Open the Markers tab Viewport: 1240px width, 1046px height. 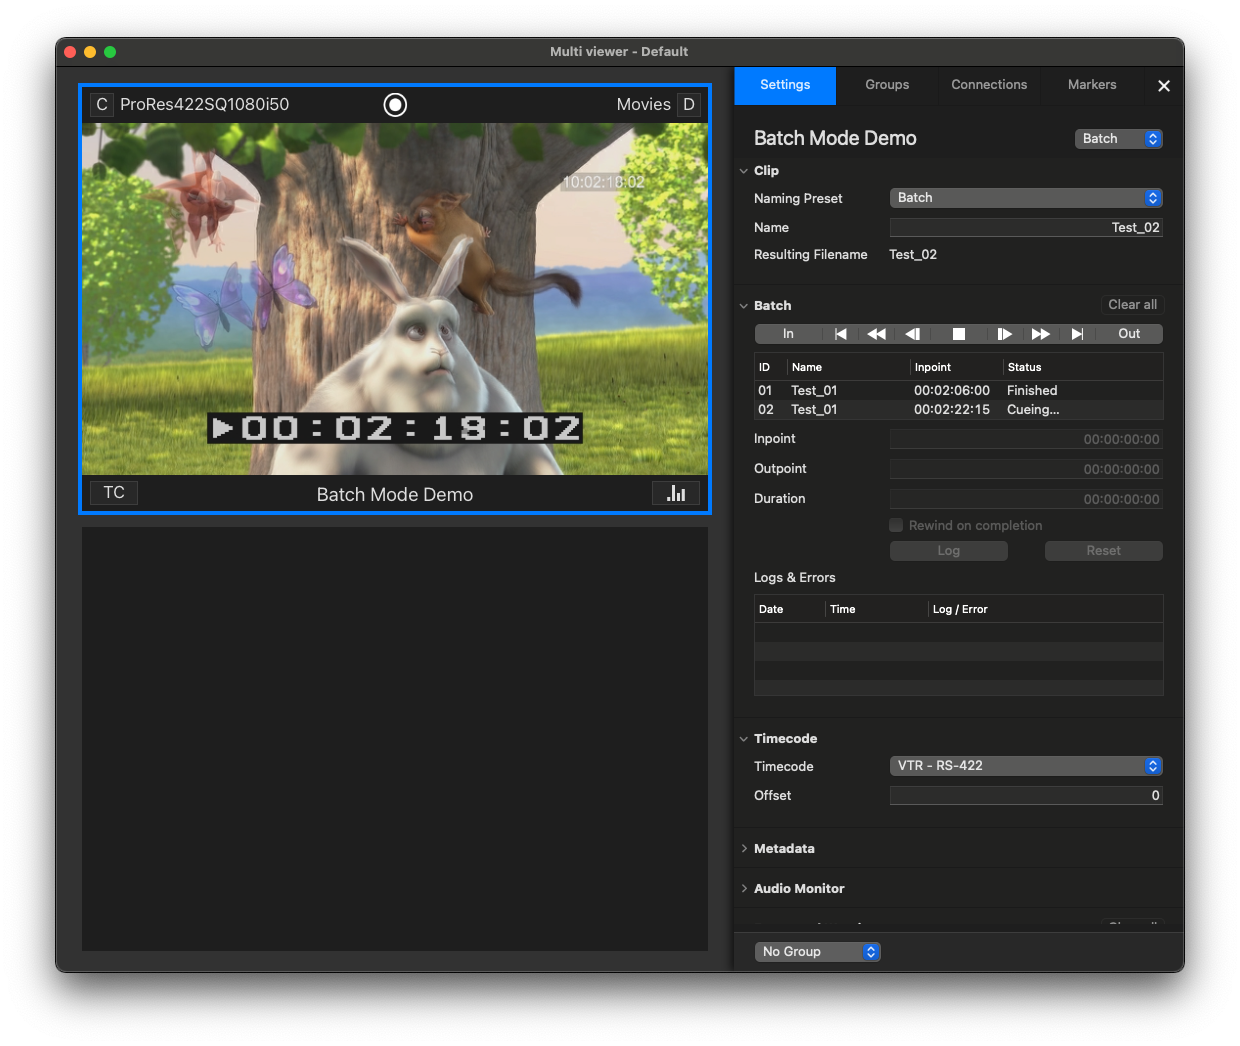(x=1092, y=85)
